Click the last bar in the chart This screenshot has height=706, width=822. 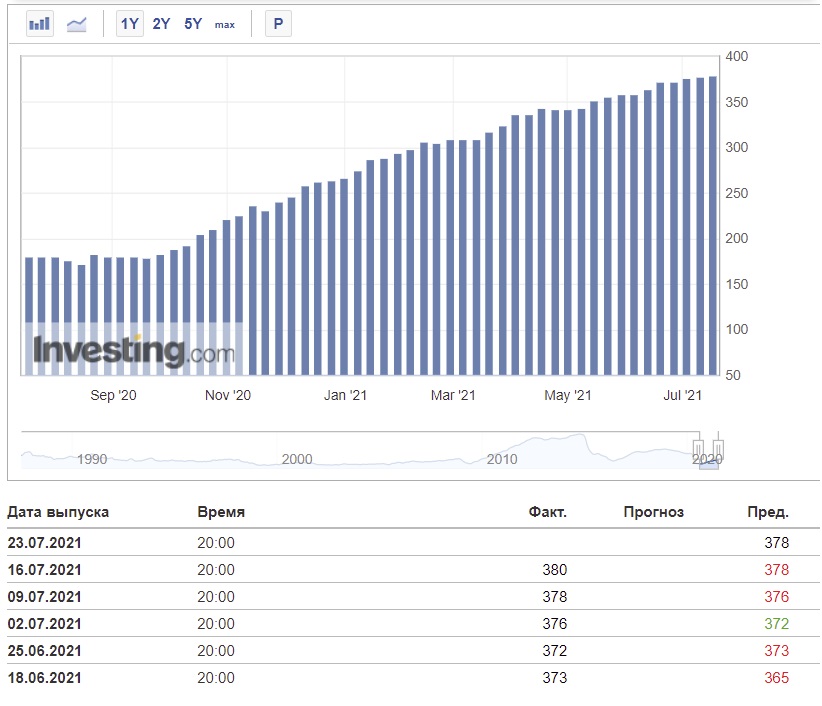point(713,226)
